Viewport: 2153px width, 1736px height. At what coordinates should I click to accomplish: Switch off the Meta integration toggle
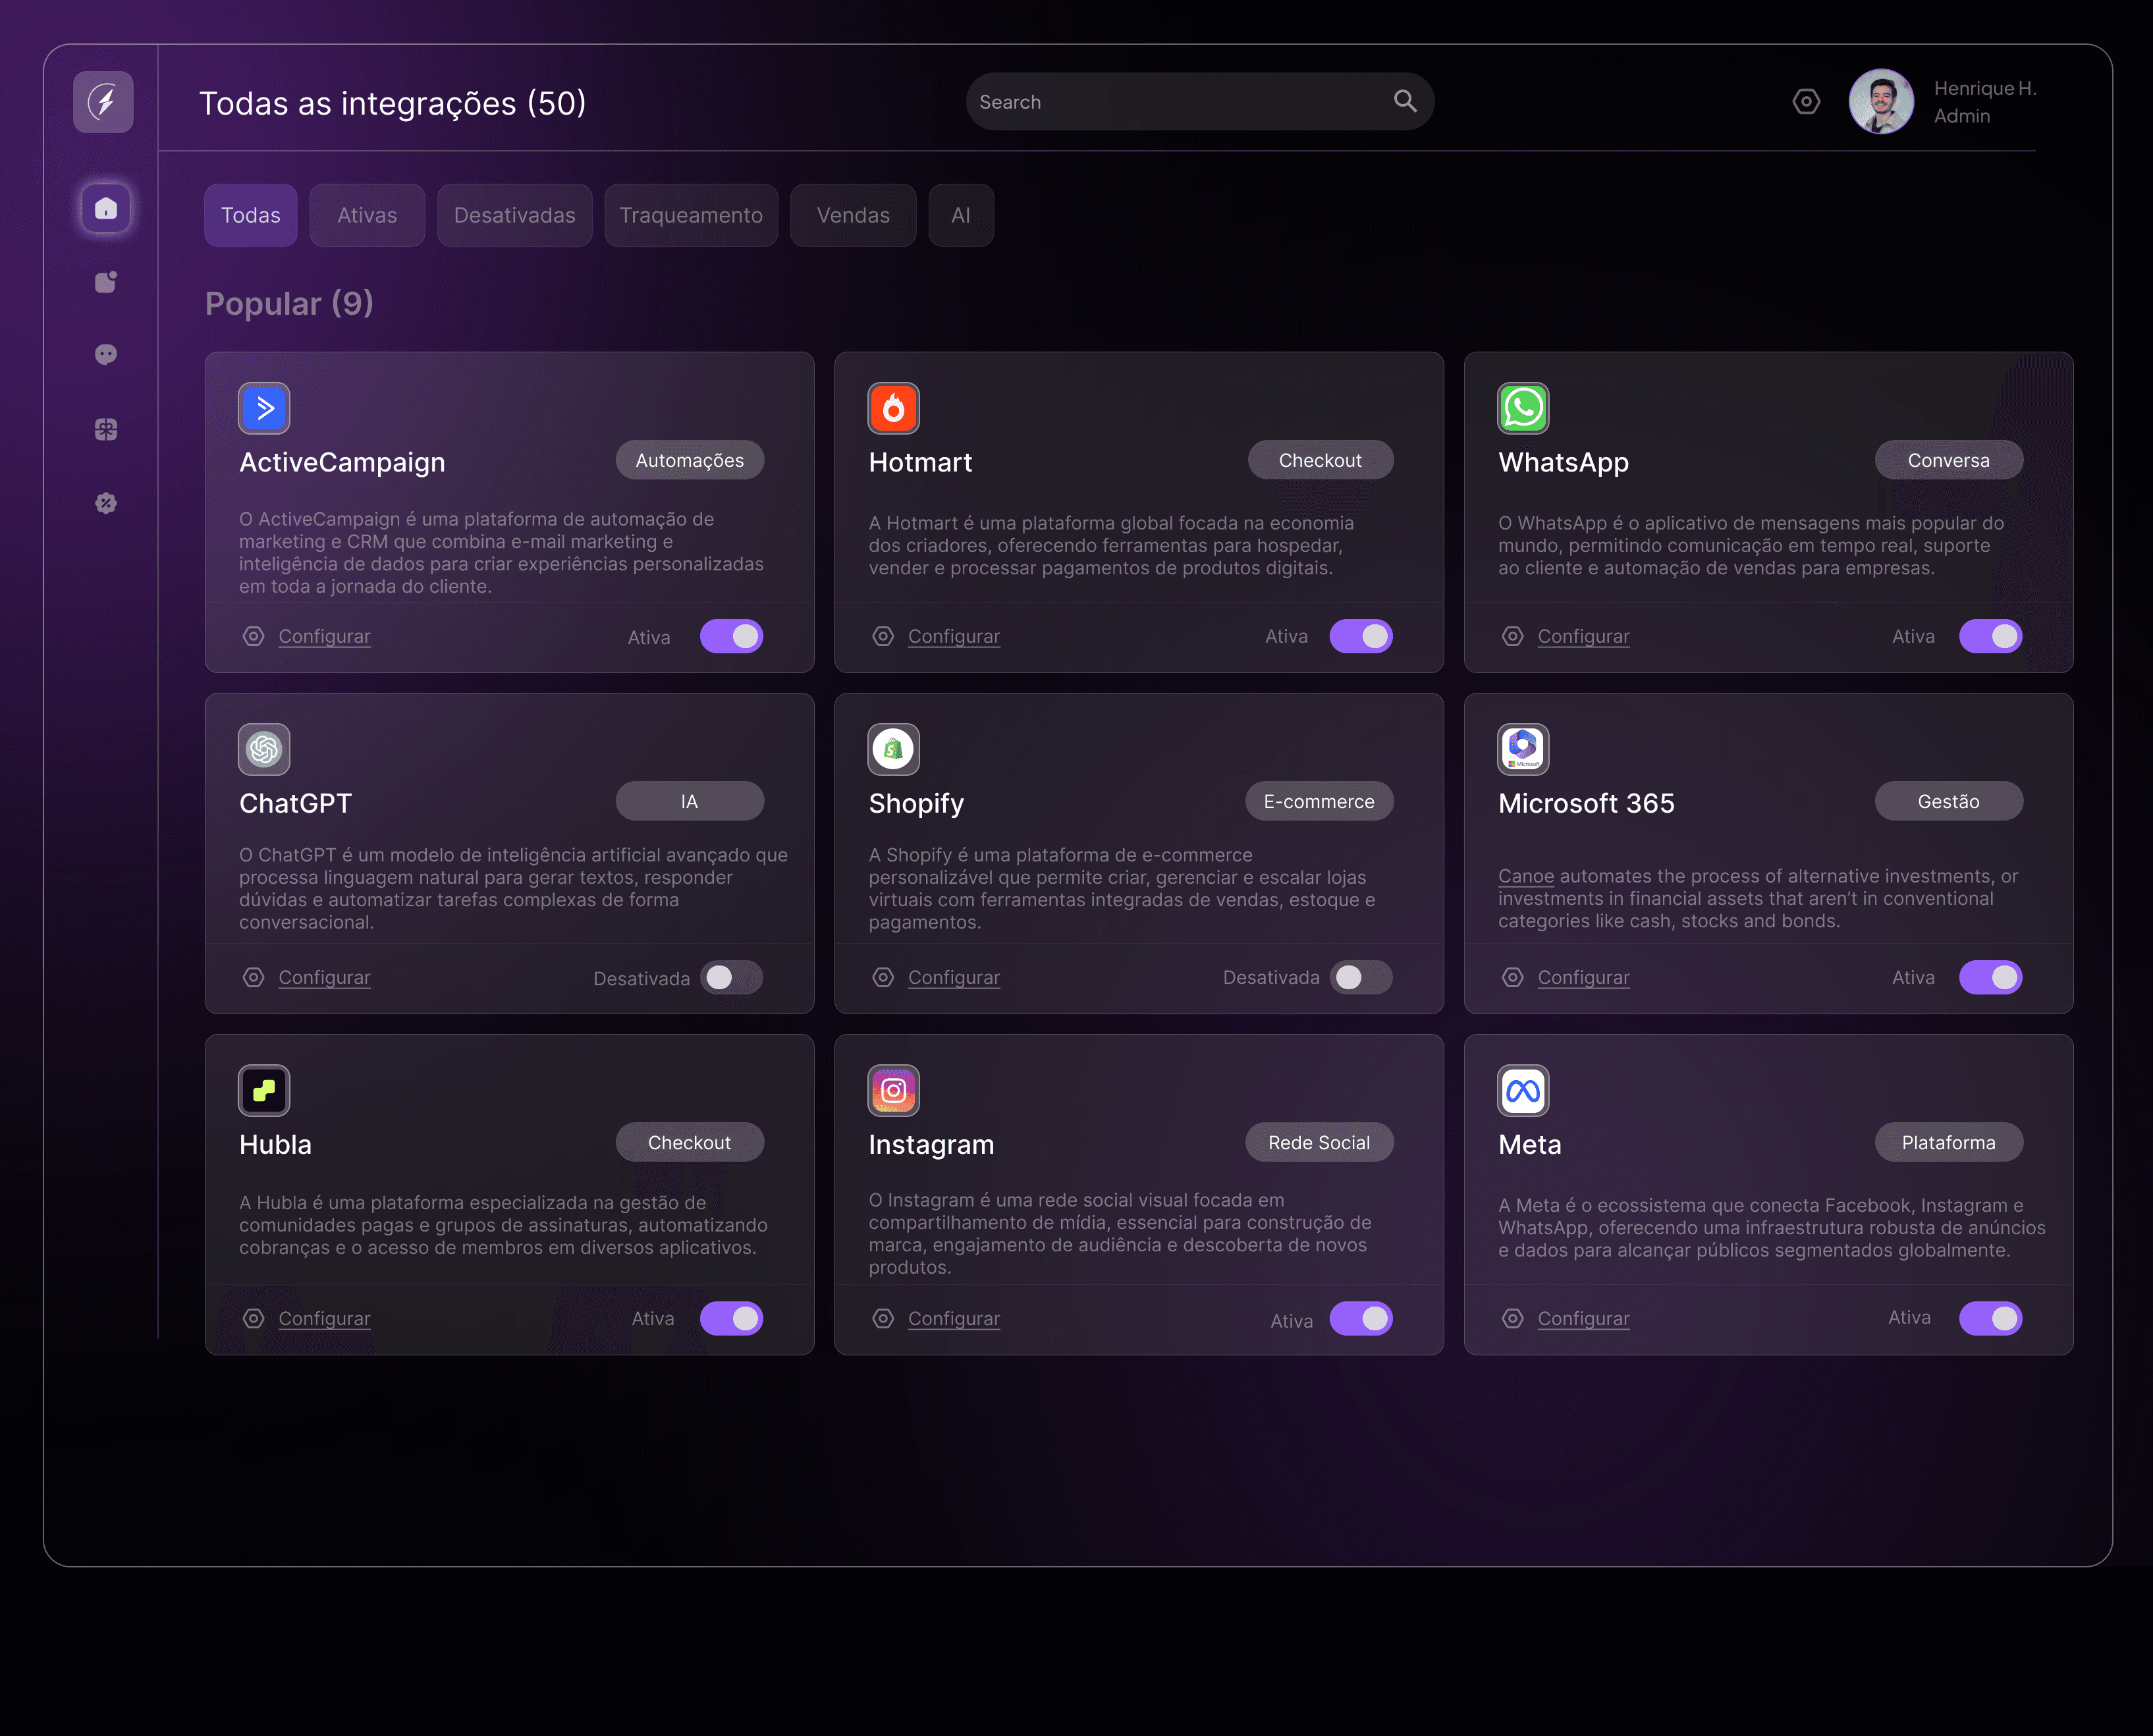tap(1990, 1318)
